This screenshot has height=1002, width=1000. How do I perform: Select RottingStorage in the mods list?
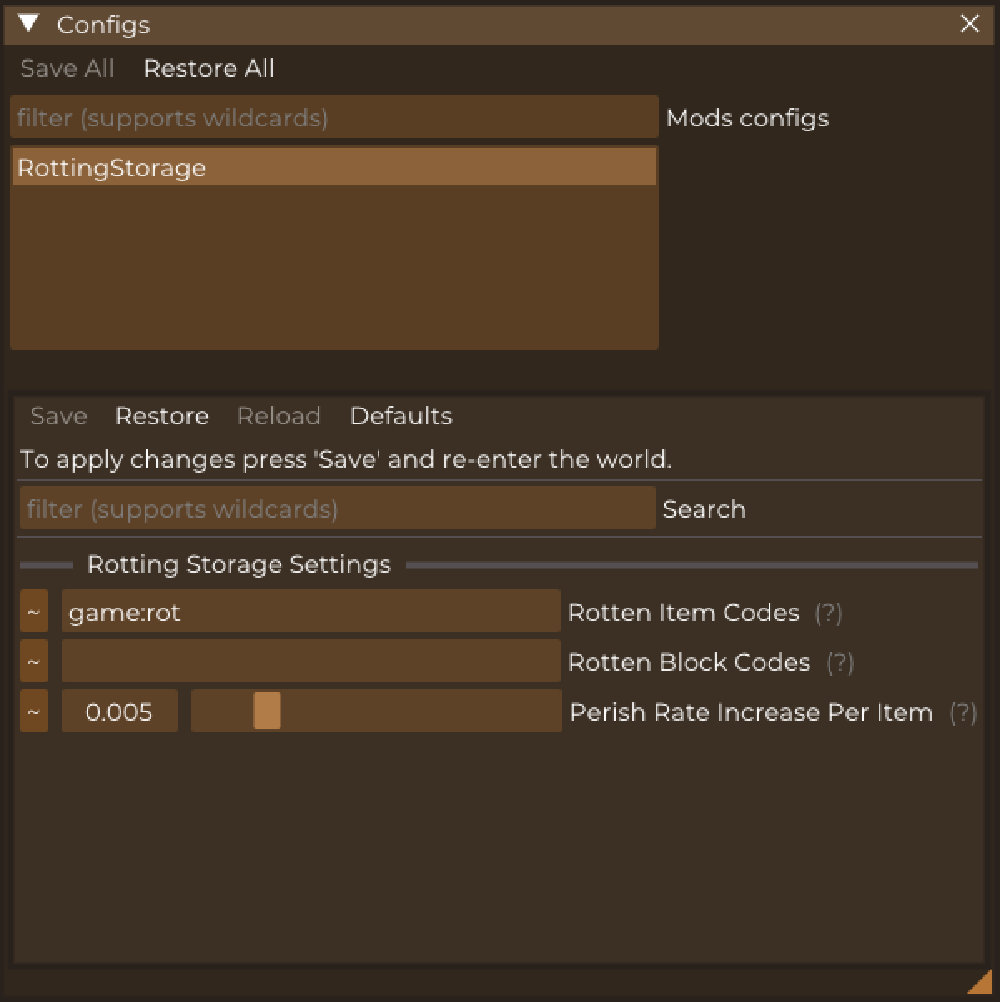334,168
